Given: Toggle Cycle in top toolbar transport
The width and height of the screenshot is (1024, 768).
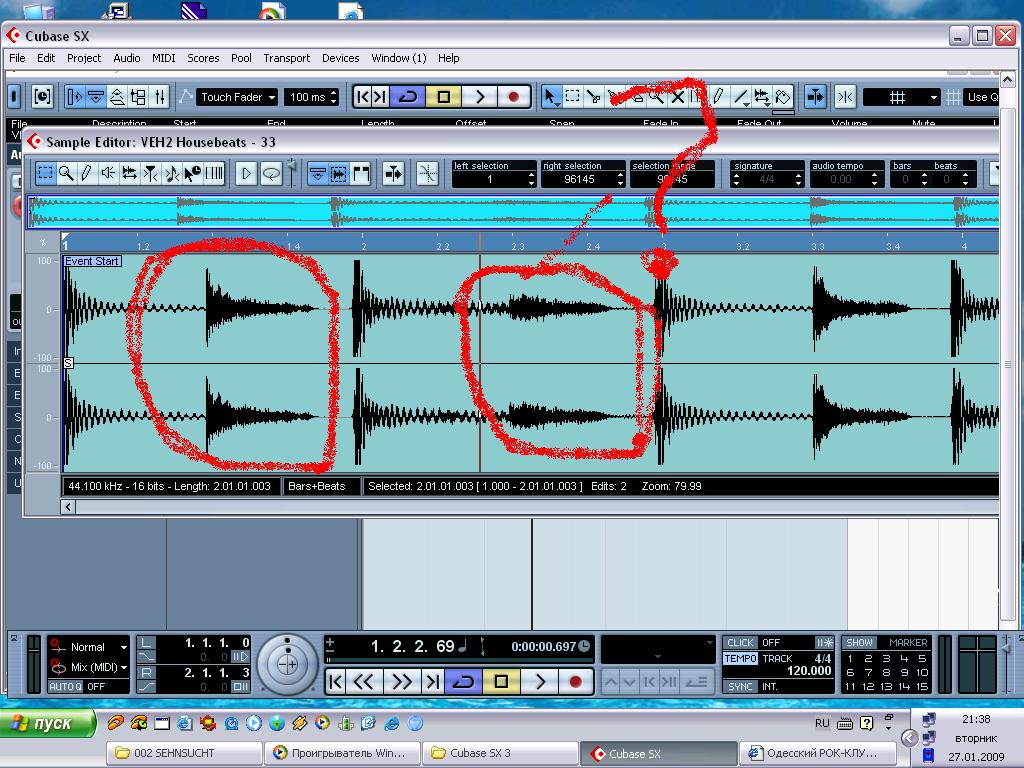Looking at the screenshot, I should point(408,97).
